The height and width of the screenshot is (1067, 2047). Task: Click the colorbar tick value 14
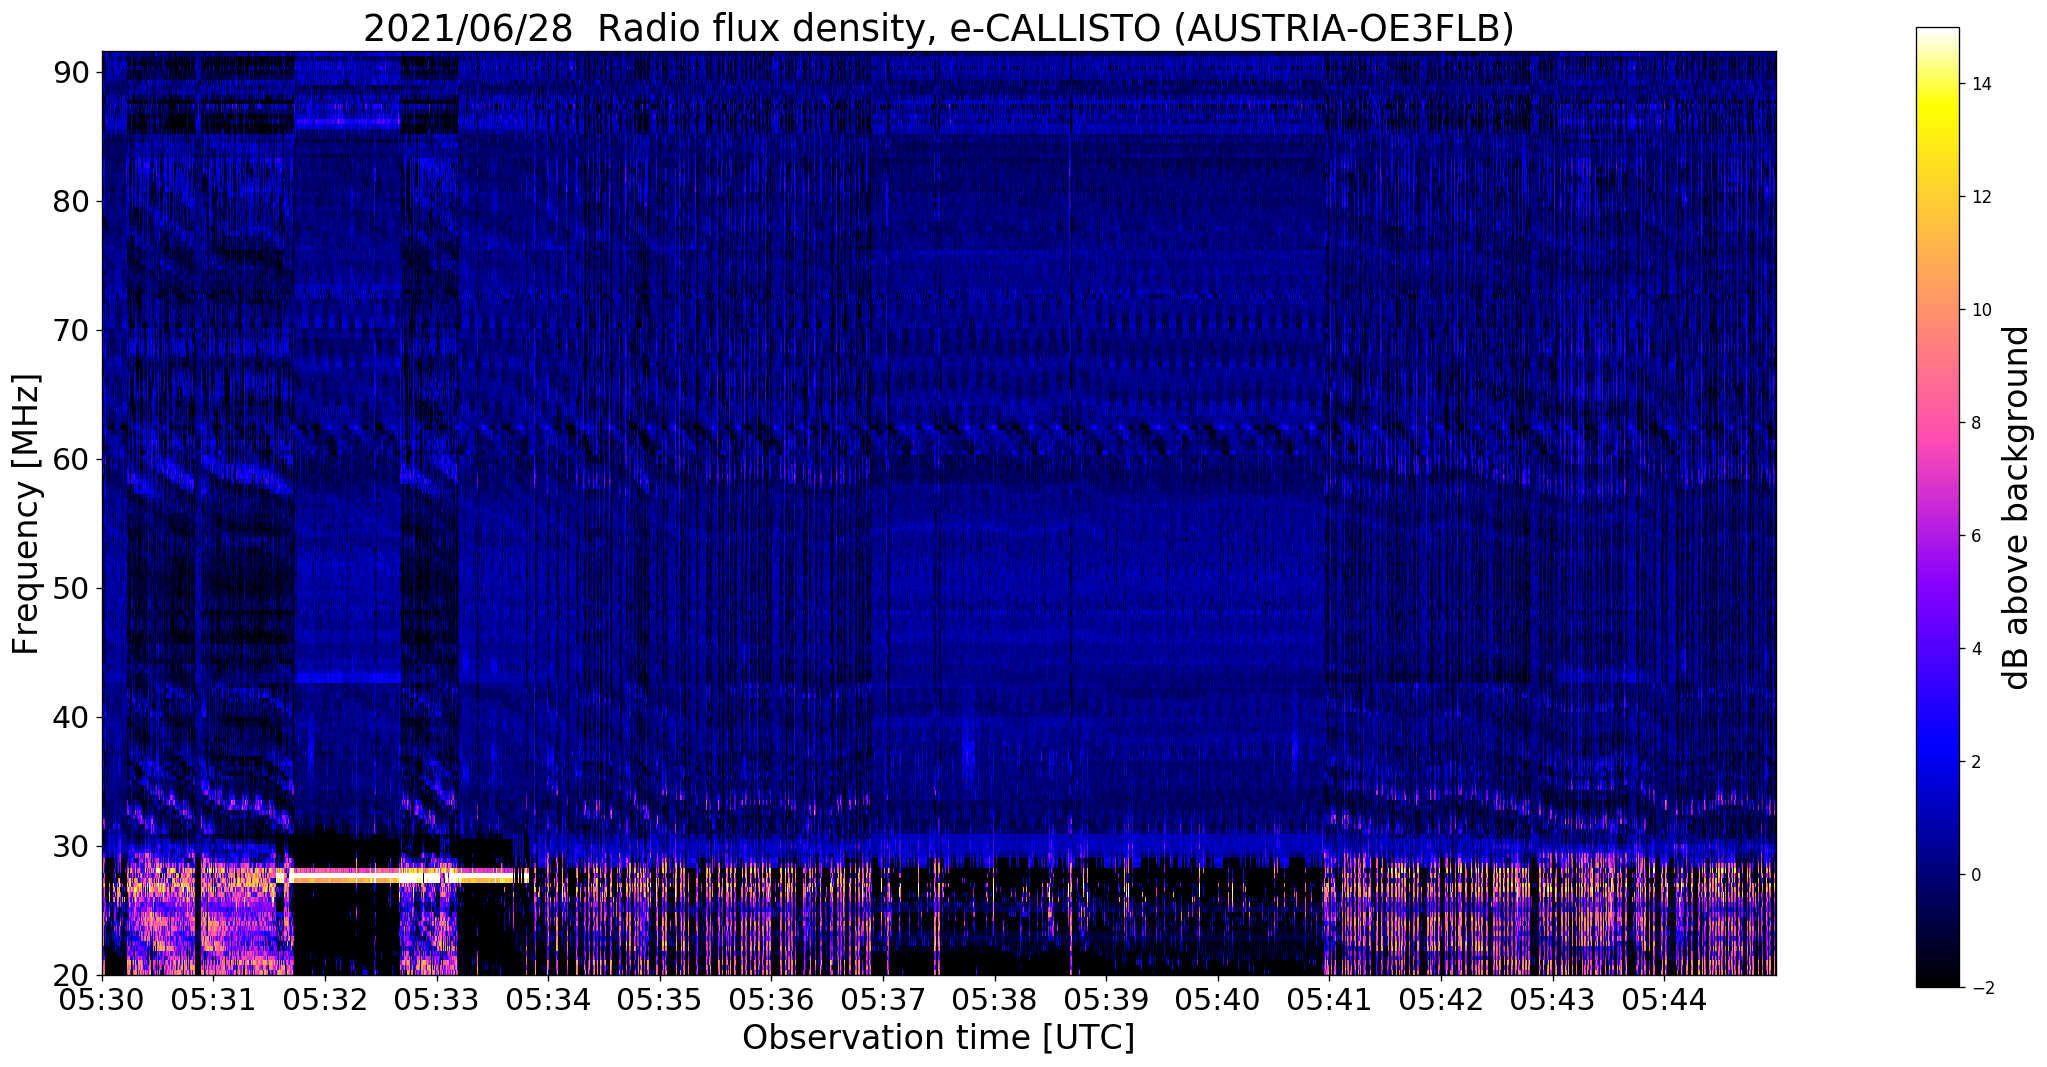[x=1980, y=84]
